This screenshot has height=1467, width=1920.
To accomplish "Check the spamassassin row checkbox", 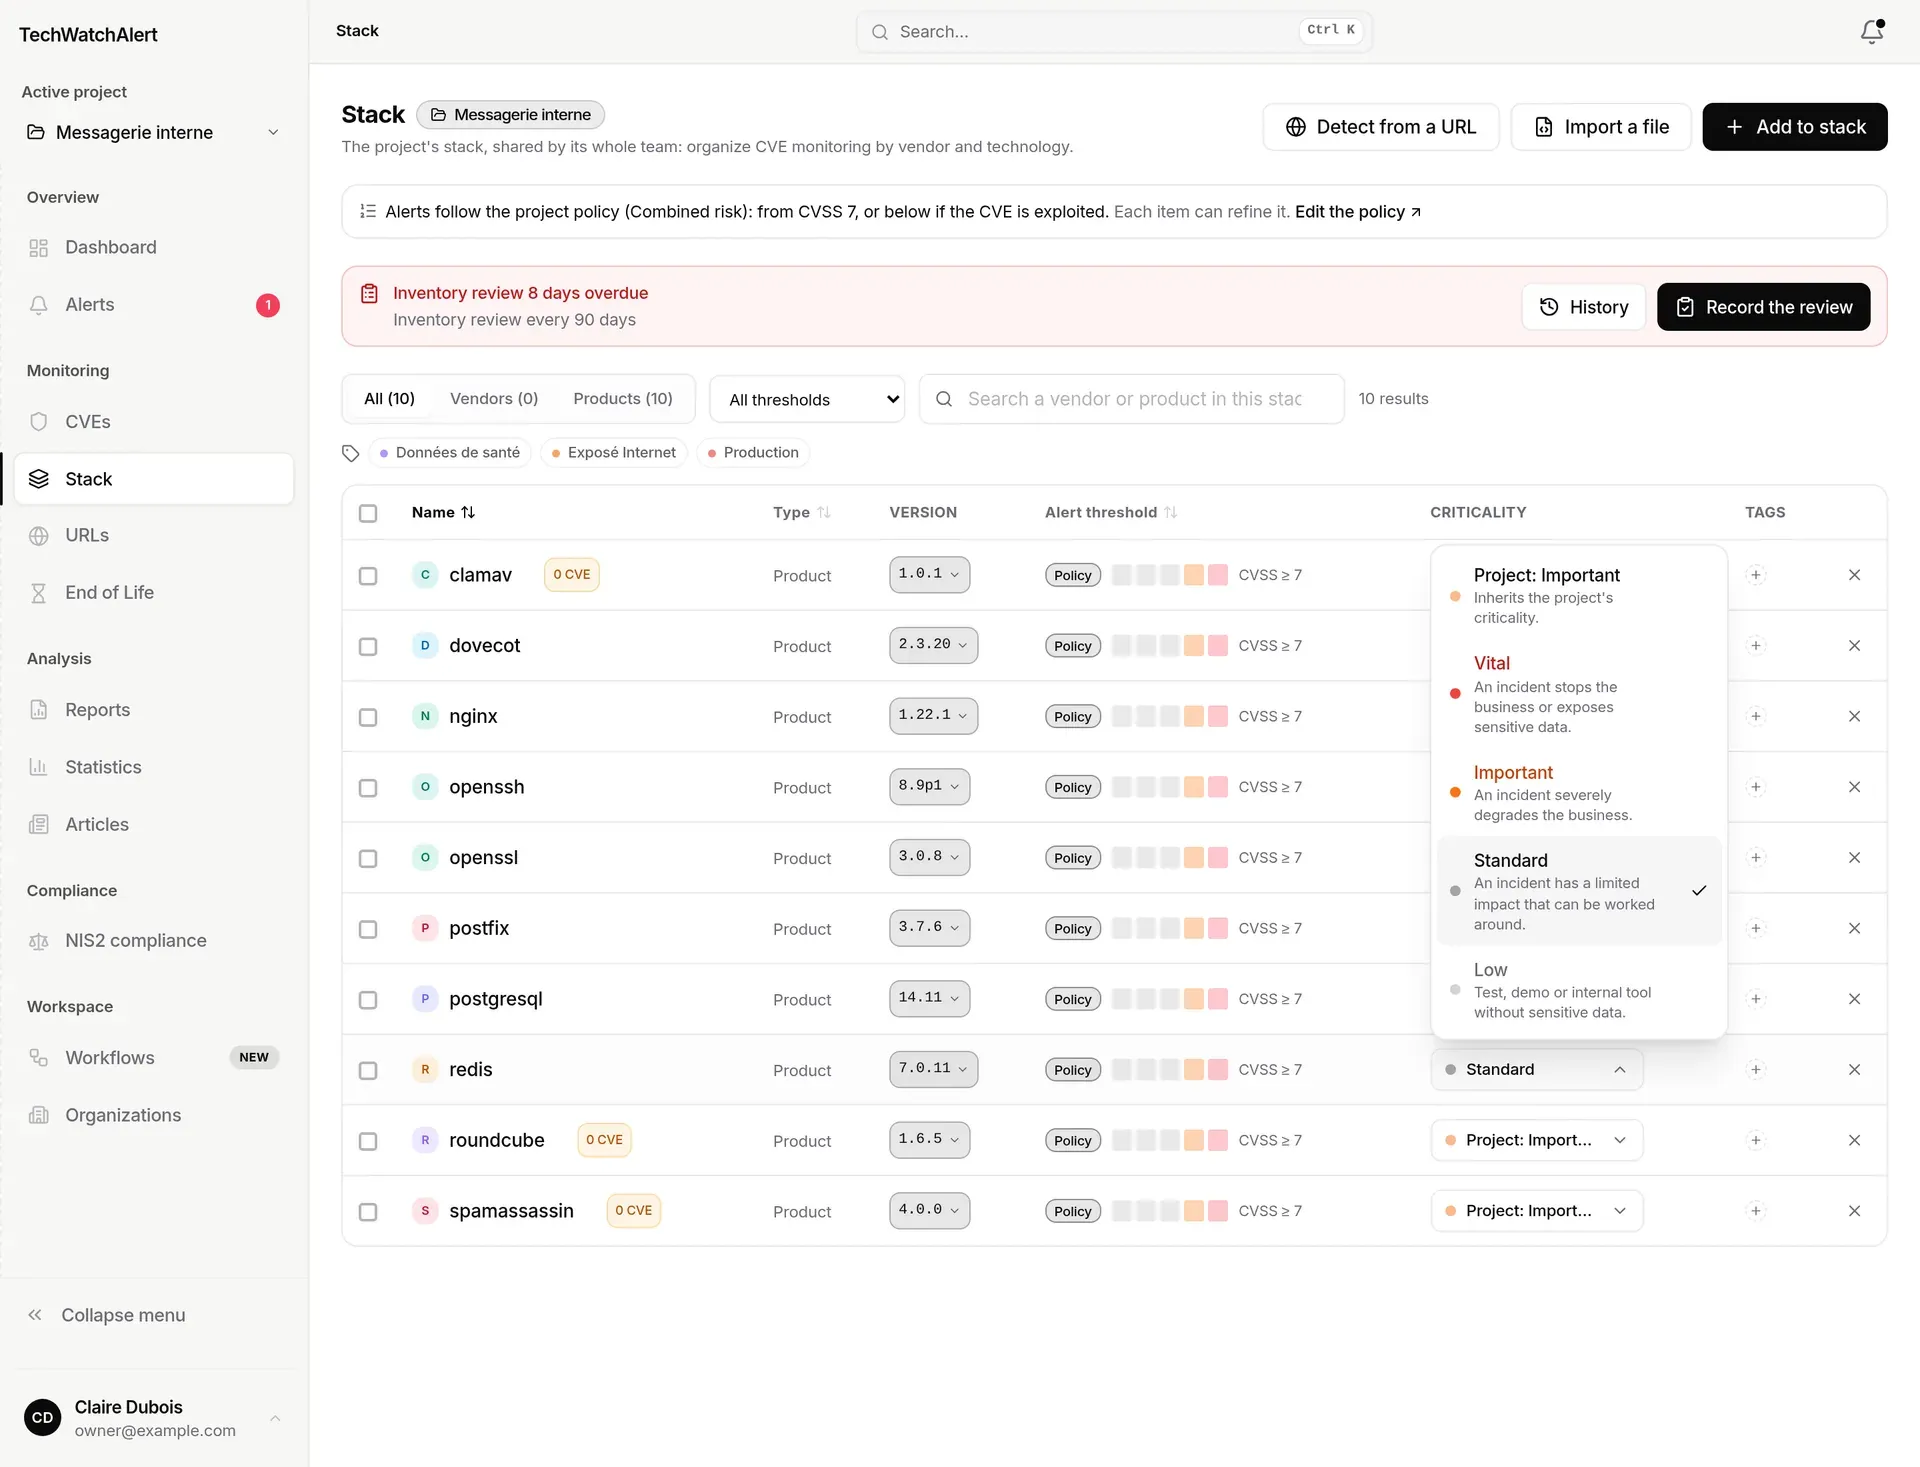I will coord(368,1212).
